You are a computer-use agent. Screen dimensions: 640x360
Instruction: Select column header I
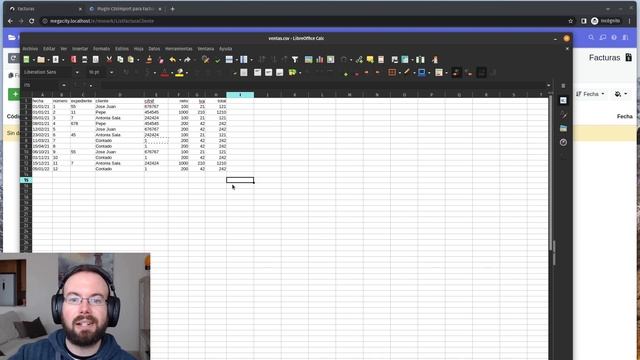click(240, 95)
